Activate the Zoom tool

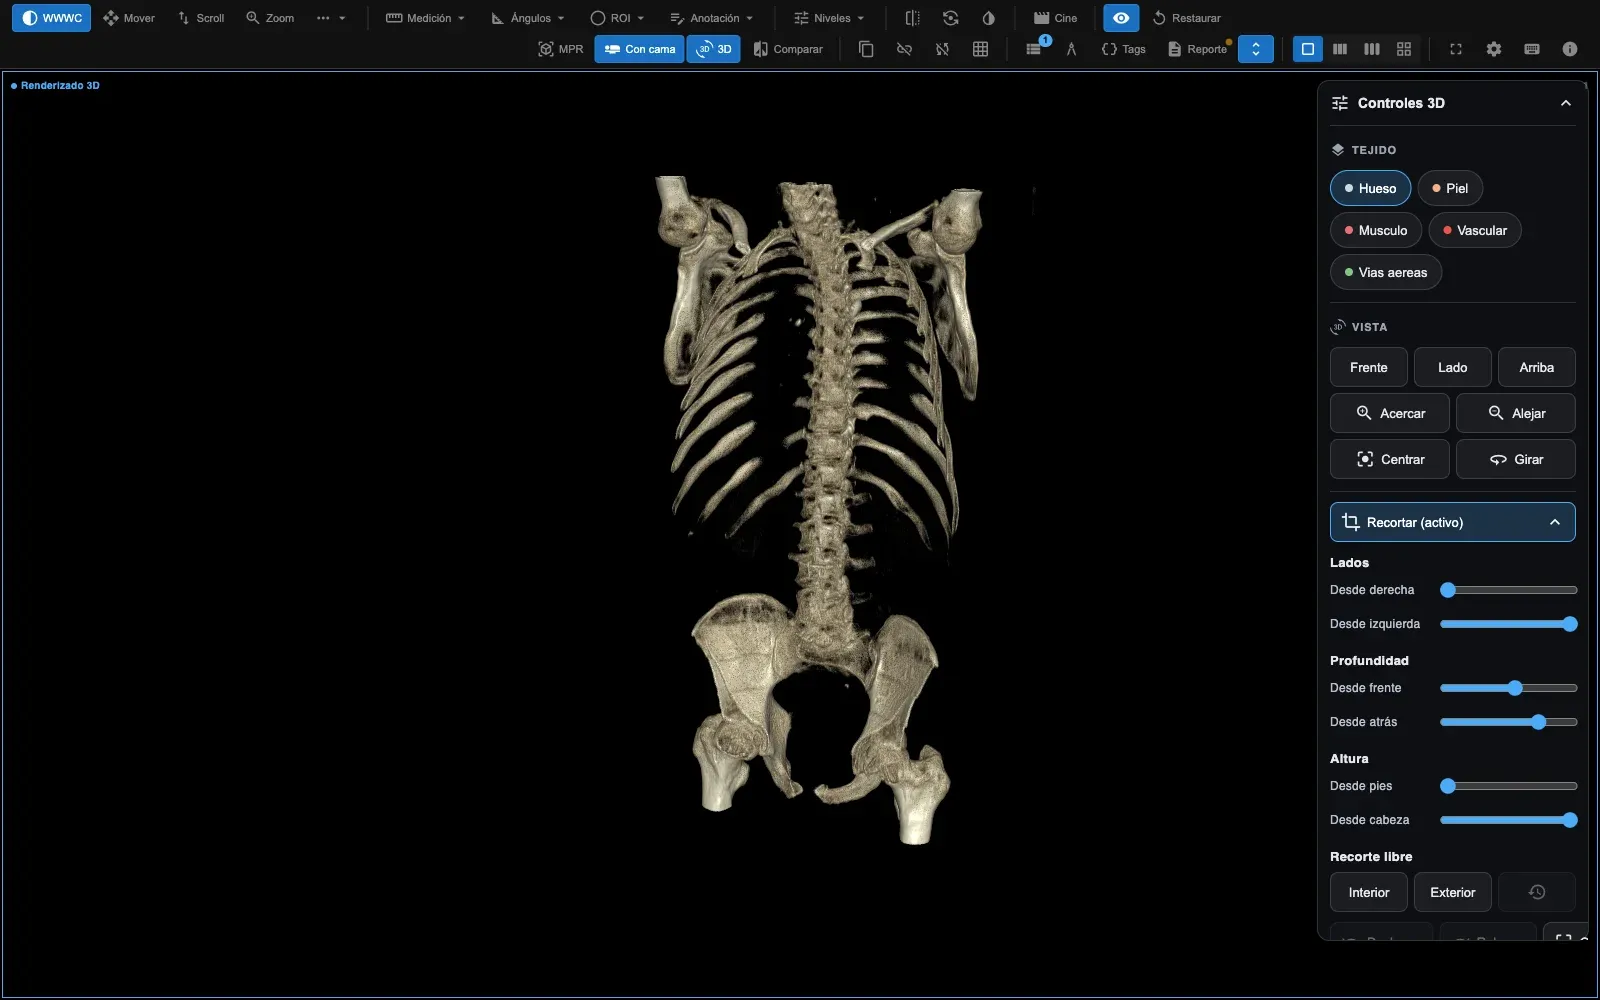point(270,18)
